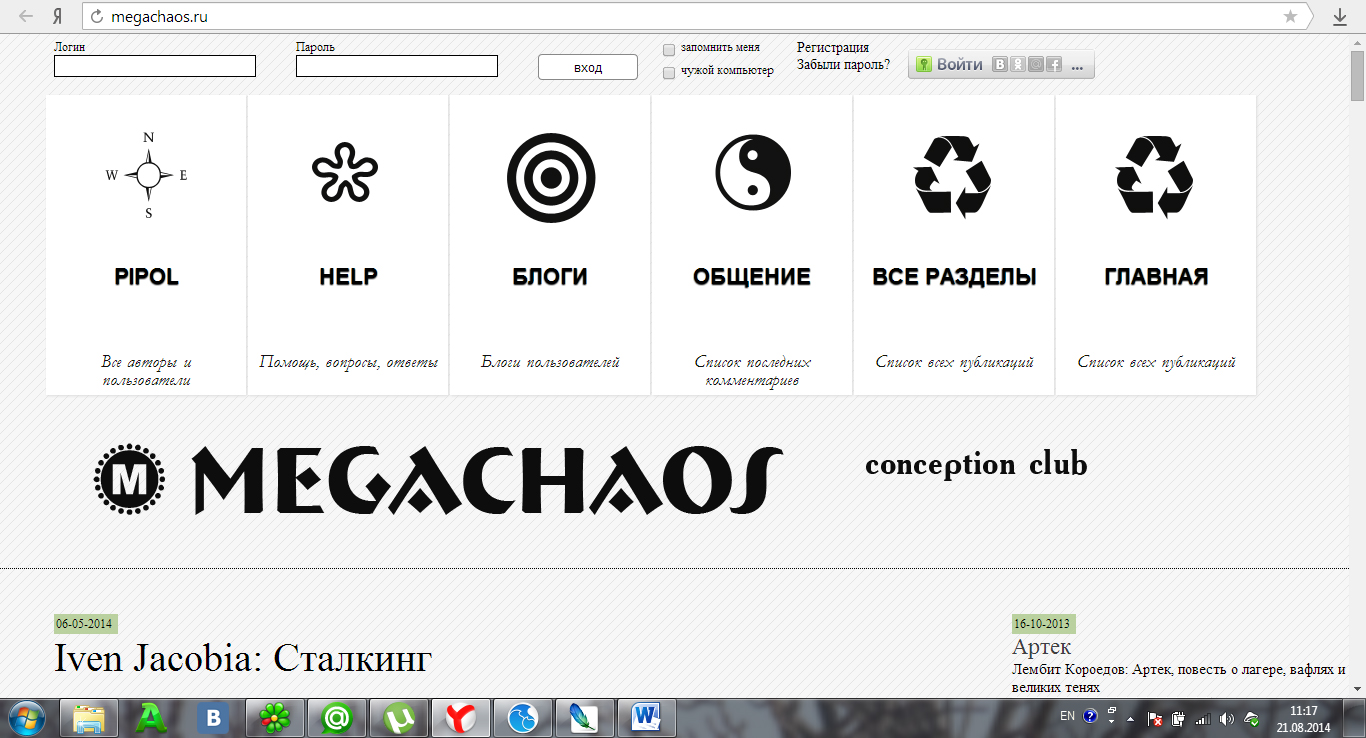This screenshot has width=1366, height=738.
Task: Click the compass icon above PIPOL
Action: (148, 176)
